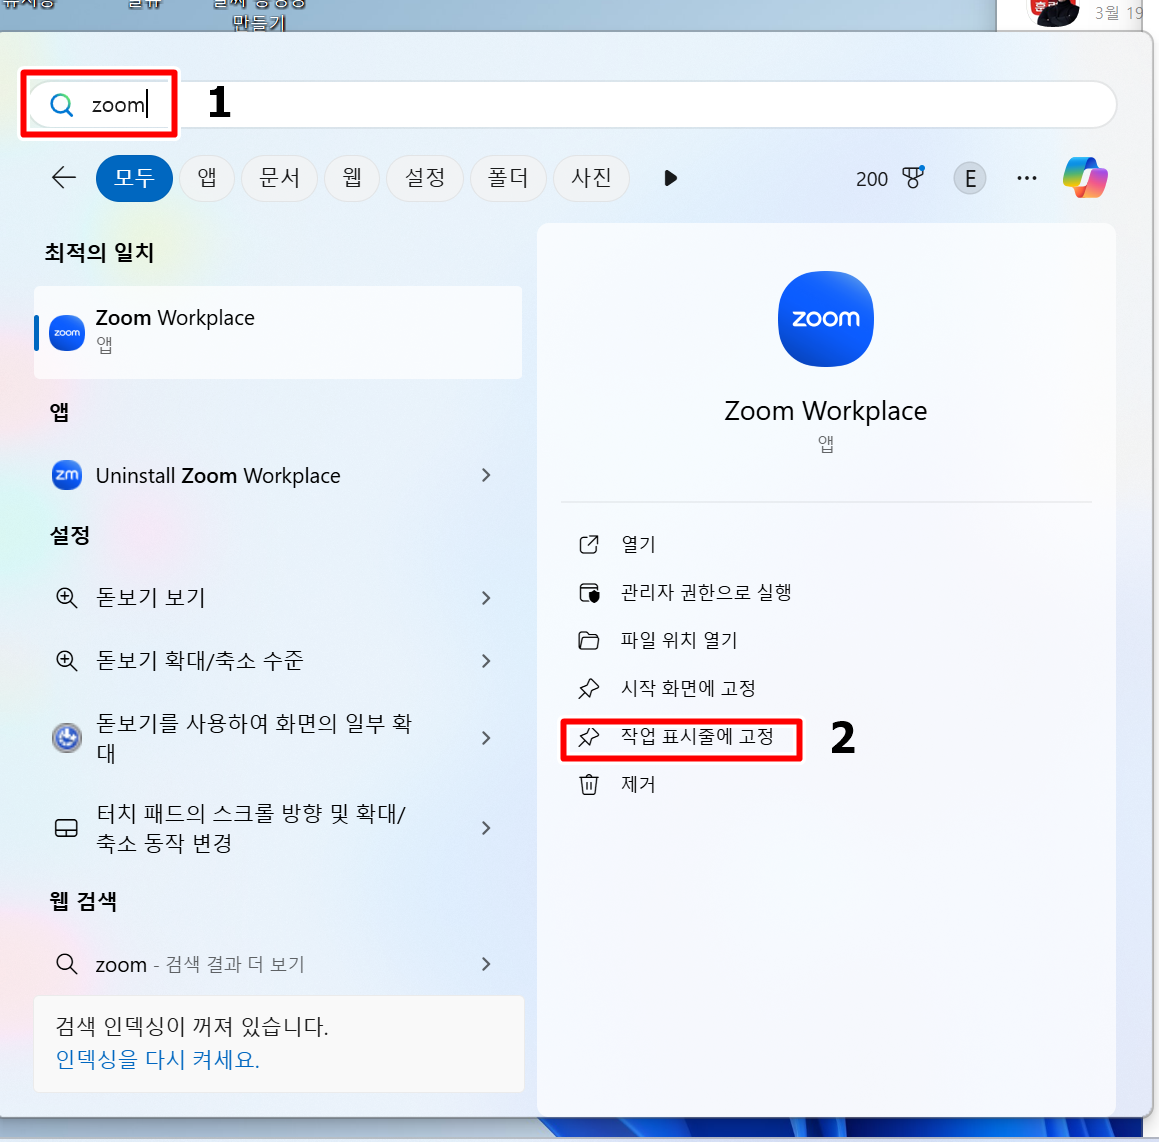Select the 모두 filter tab

tap(134, 178)
